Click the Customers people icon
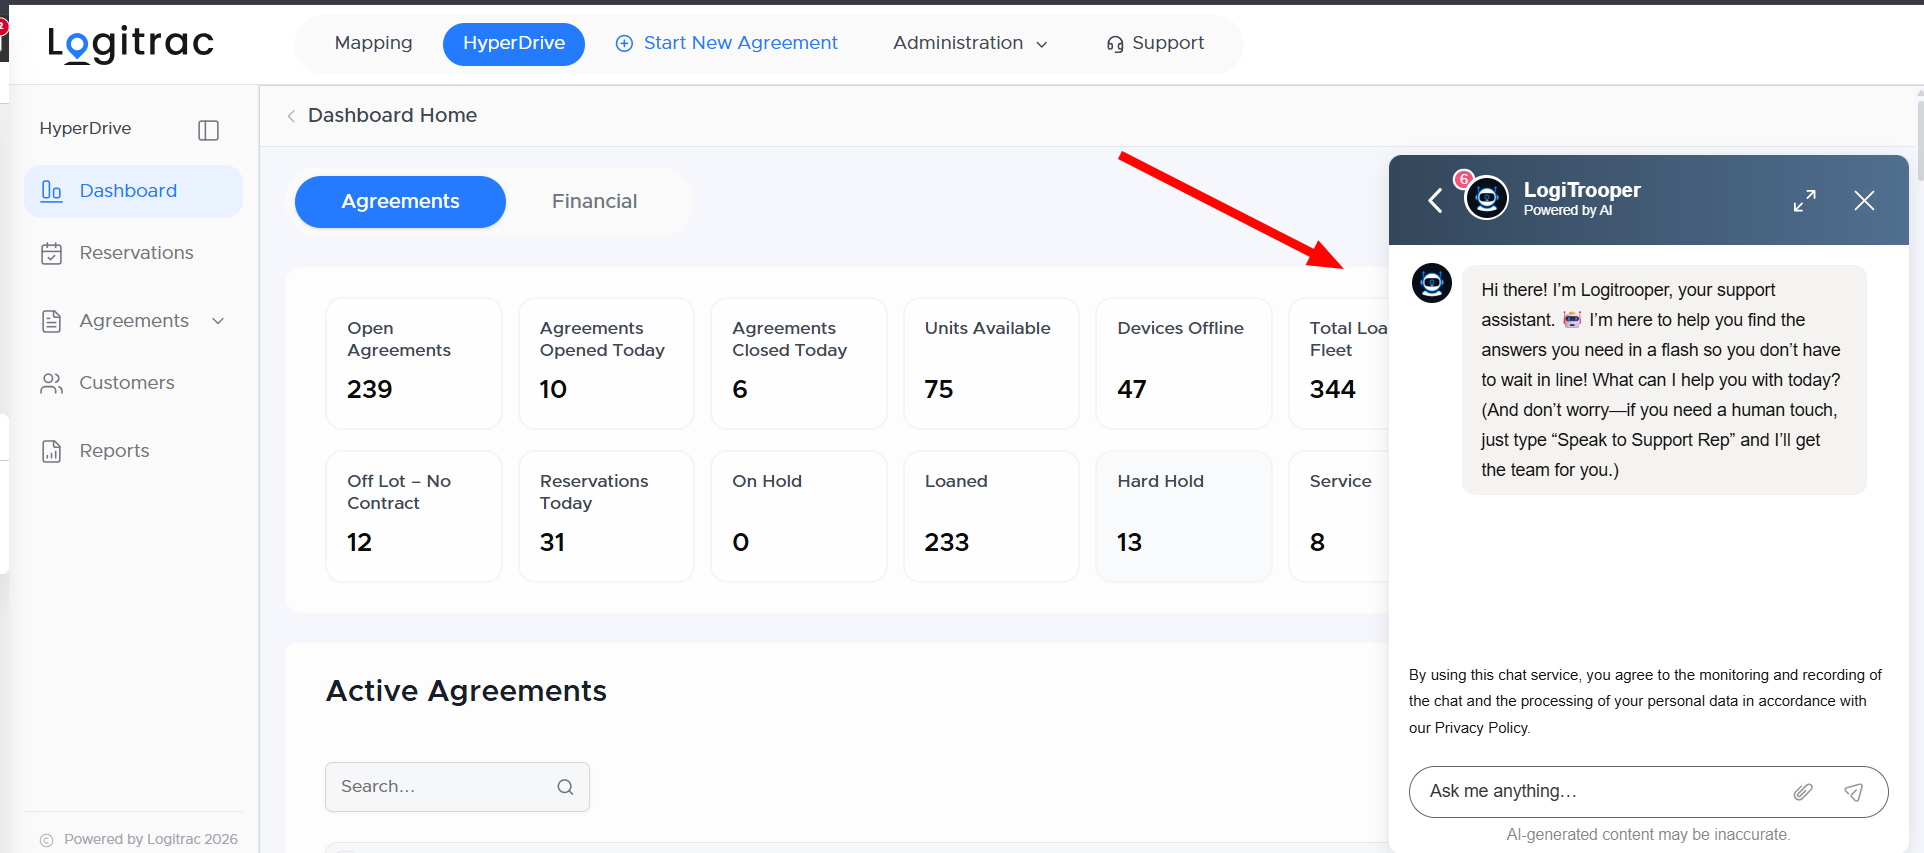 tap(51, 383)
